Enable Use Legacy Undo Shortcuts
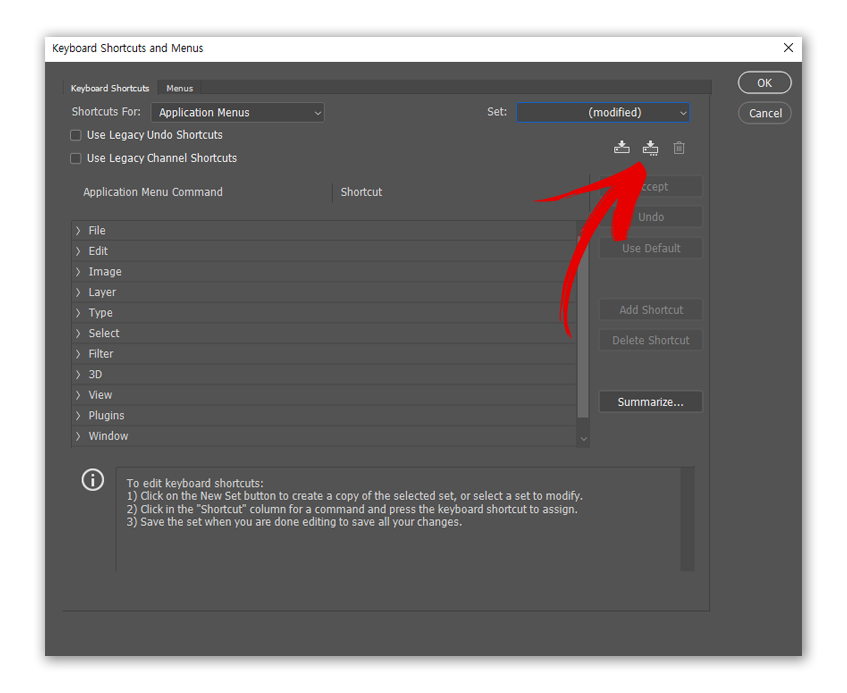Viewport: 847px width, 693px height. point(76,135)
